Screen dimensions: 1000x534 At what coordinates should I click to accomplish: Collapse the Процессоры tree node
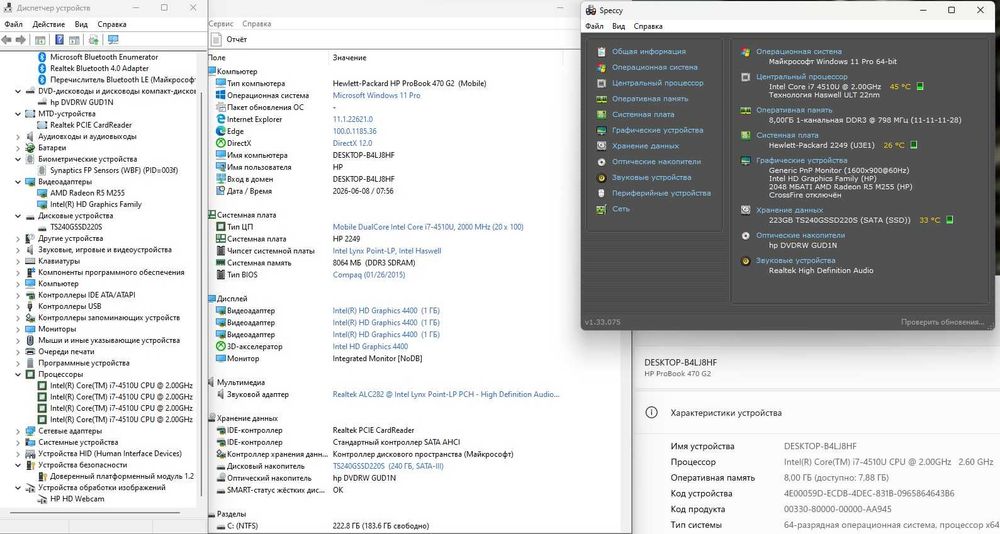[18, 375]
